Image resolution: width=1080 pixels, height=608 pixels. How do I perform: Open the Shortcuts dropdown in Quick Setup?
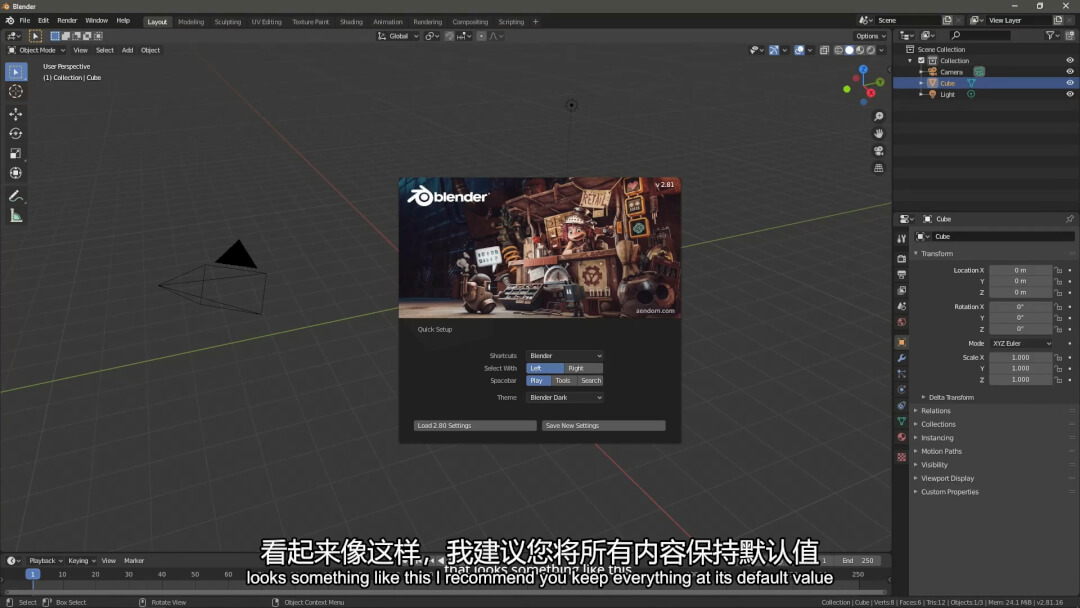[x=565, y=356]
